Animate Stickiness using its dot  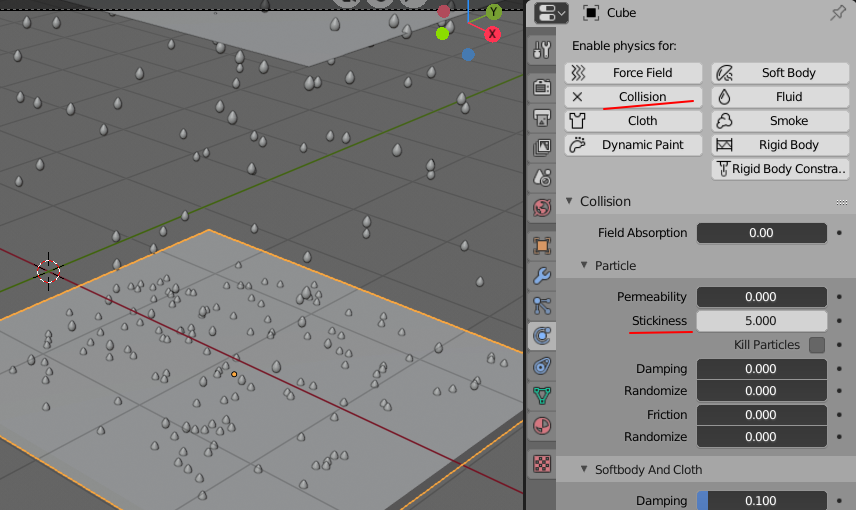click(x=839, y=321)
